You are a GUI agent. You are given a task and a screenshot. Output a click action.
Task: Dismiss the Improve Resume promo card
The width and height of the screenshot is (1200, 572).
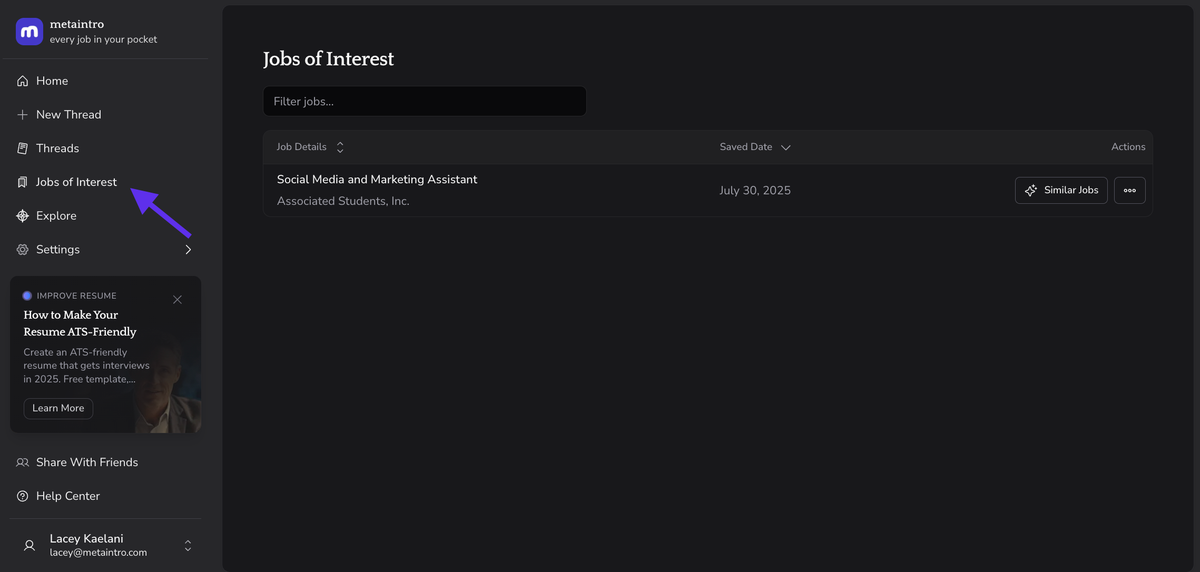177,299
